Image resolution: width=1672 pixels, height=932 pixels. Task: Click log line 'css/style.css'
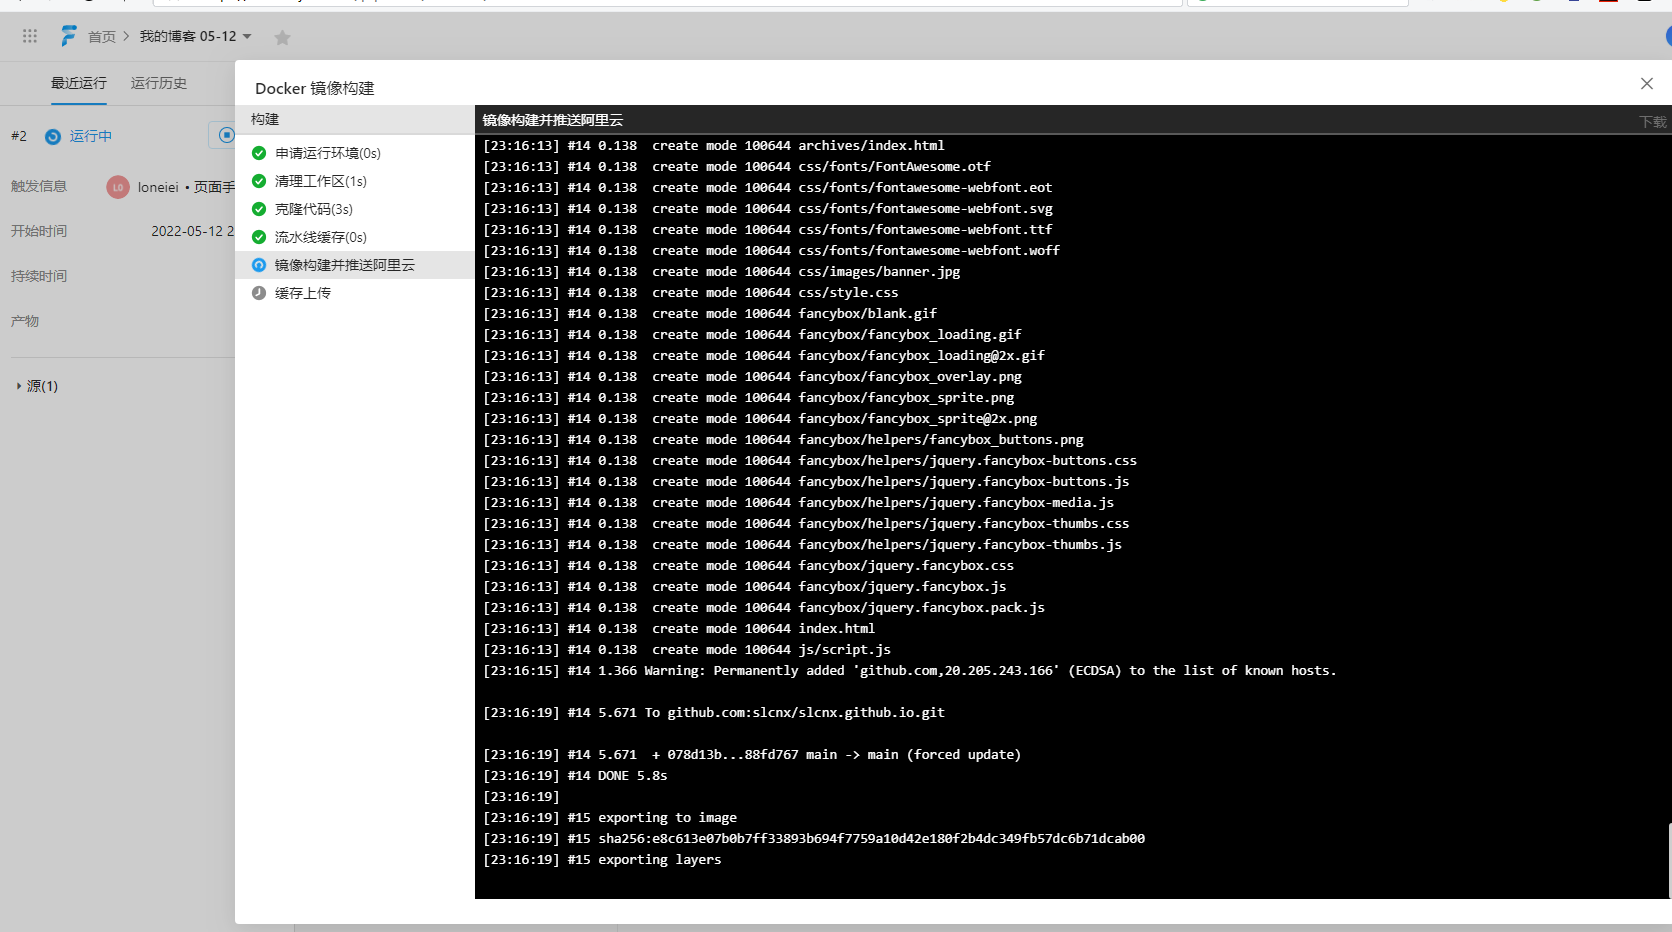pos(691,293)
